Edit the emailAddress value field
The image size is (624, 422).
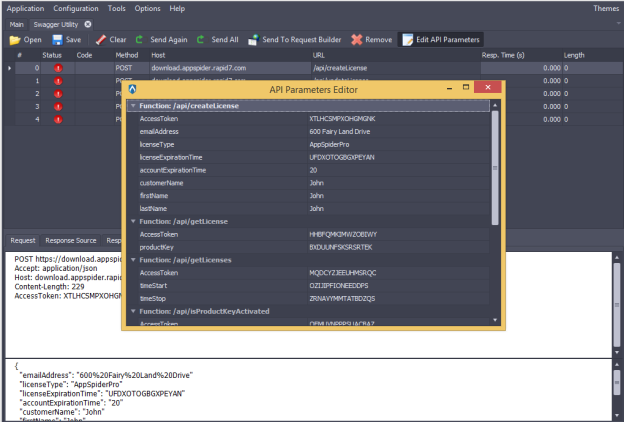click(x=395, y=131)
